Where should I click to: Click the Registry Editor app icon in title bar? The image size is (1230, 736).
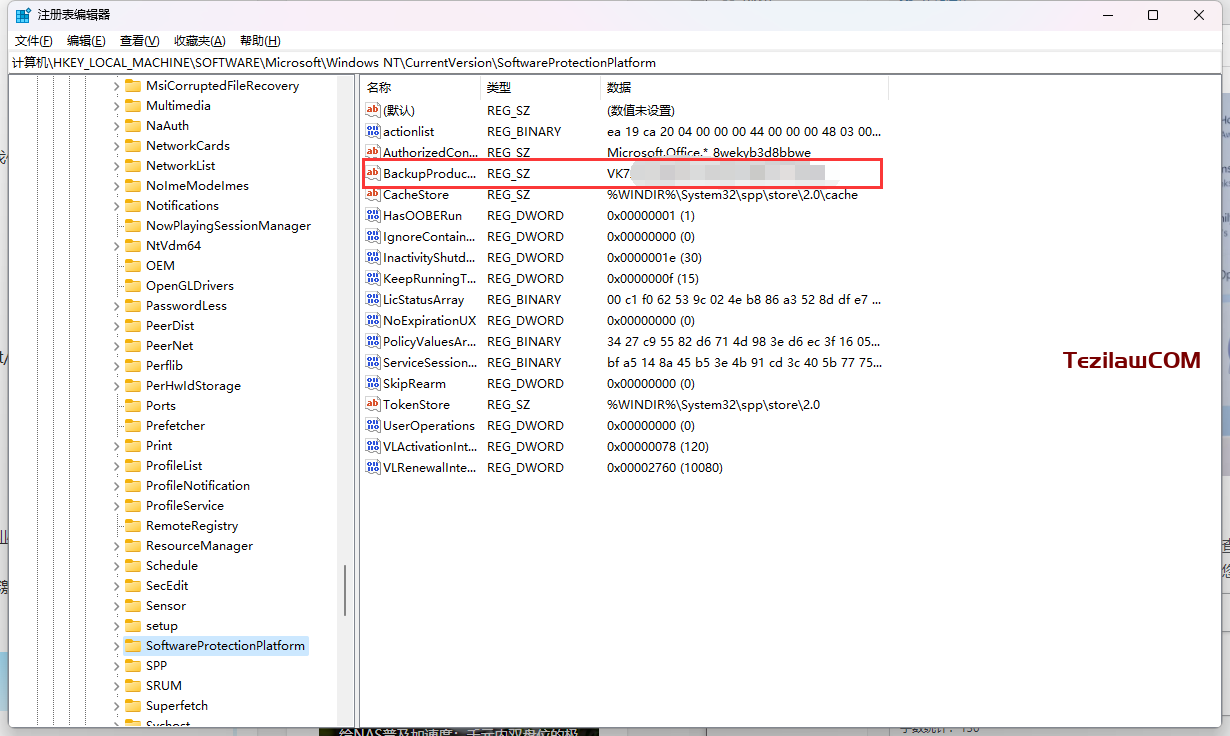(x=22, y=15)
